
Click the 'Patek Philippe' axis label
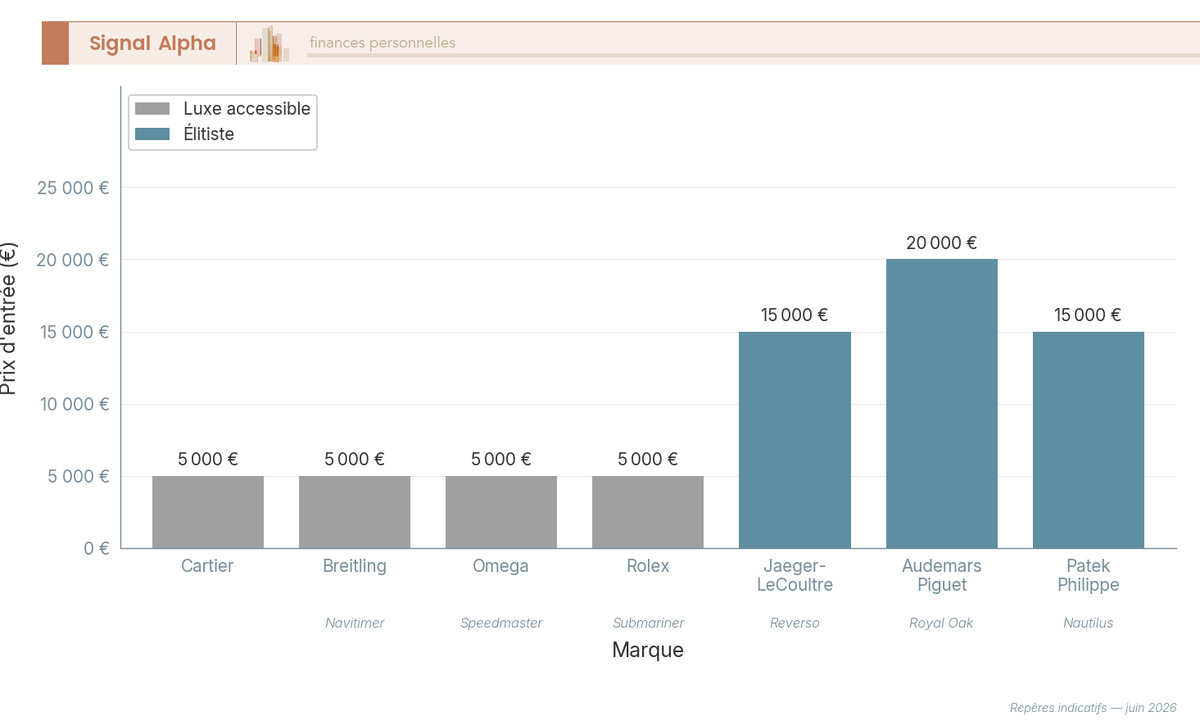[1088, 575]
